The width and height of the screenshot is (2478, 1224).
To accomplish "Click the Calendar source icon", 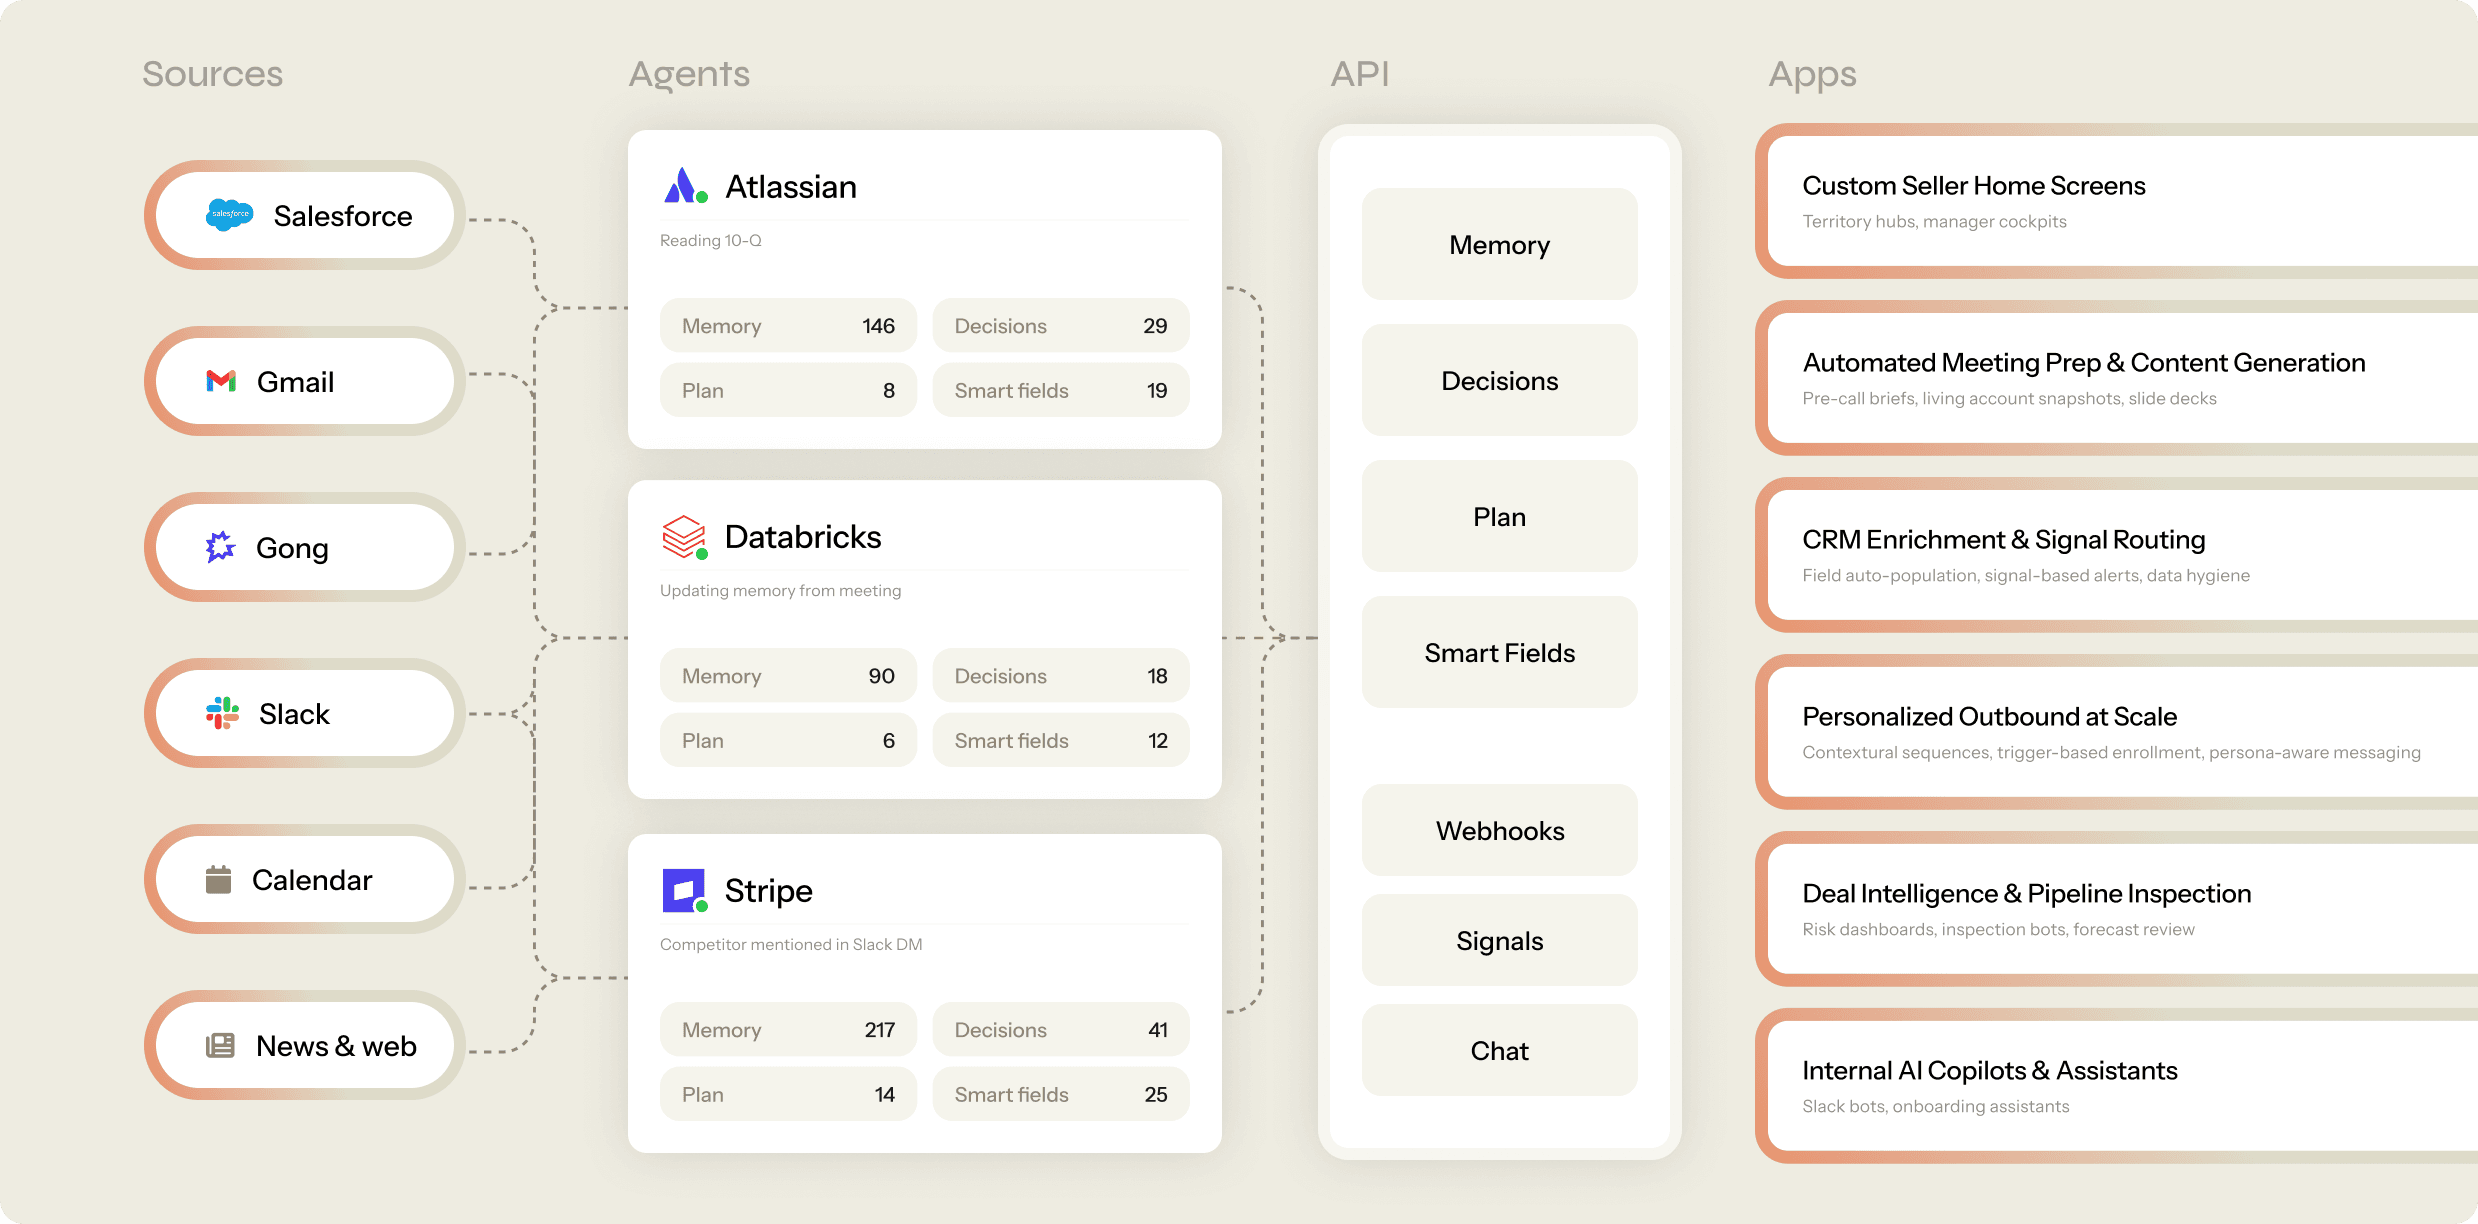I will [x=218, y=879].
